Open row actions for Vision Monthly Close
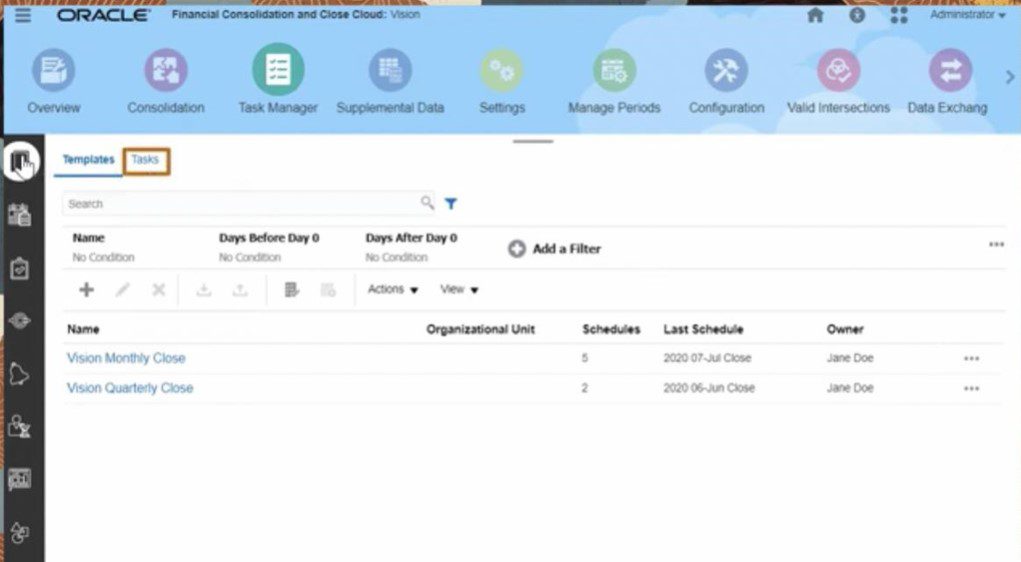This screenshot has width=1021, height=562. pos(972,359)
